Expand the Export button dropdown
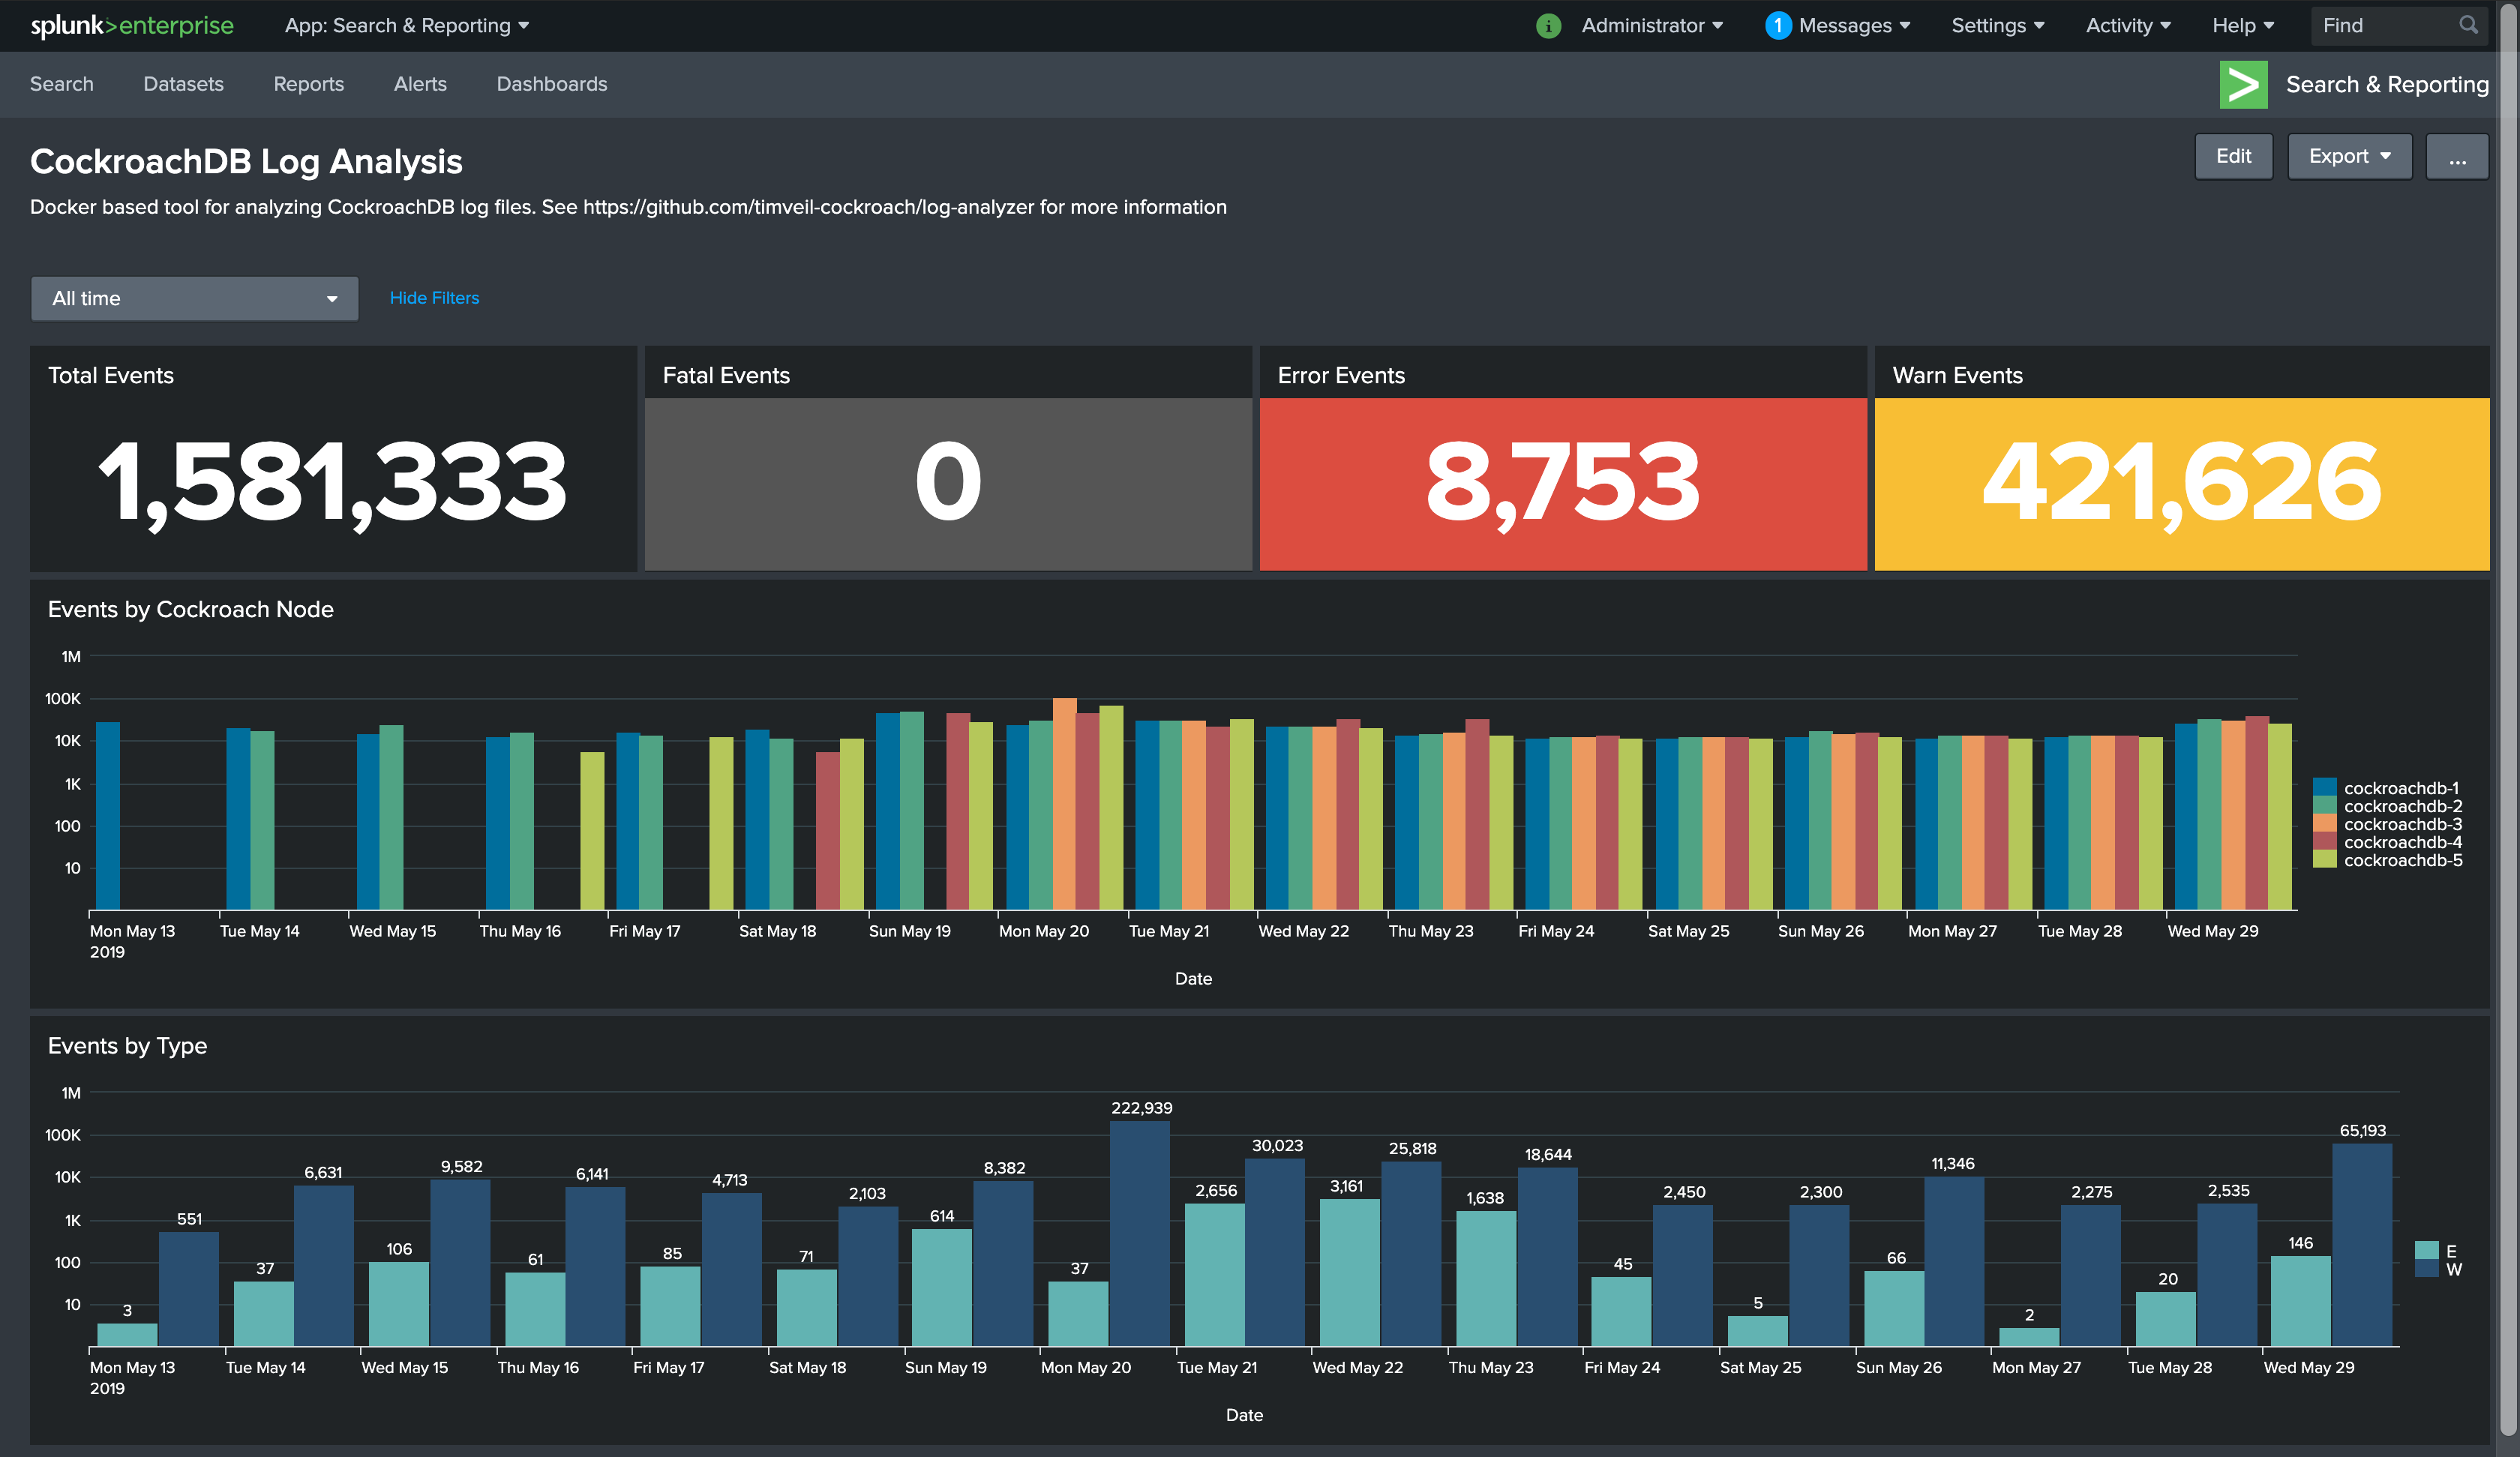Viewport: 2520px width, 1457px height. (x=2348, y=156)
